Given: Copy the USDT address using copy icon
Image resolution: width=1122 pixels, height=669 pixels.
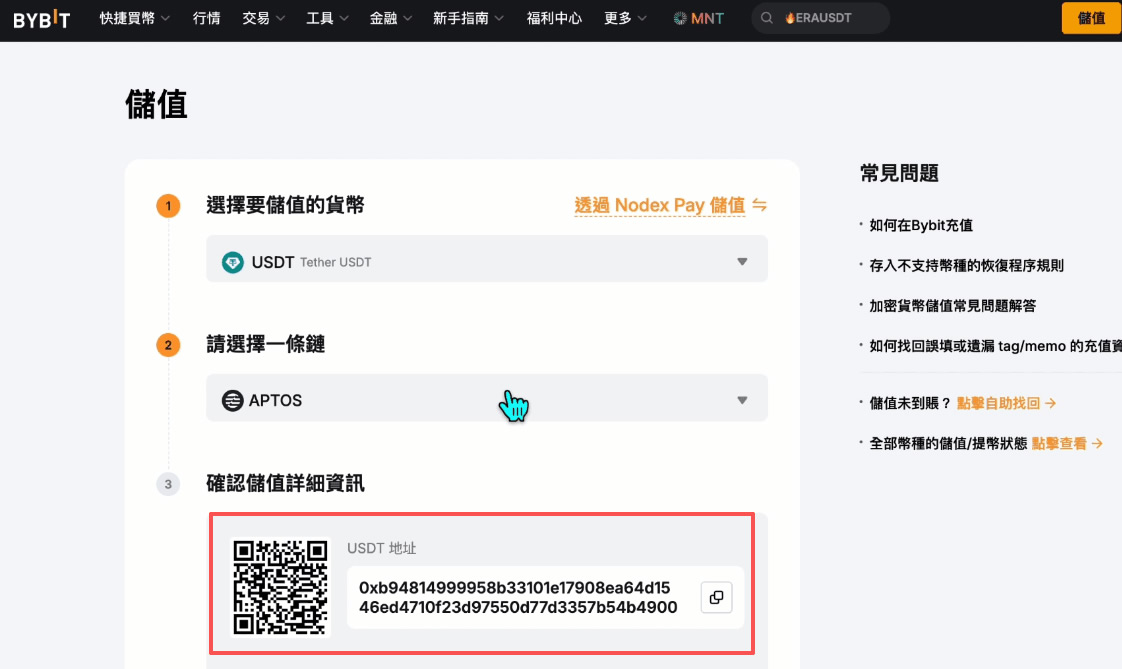Looking at the screenshot, I should click(716, 597).
